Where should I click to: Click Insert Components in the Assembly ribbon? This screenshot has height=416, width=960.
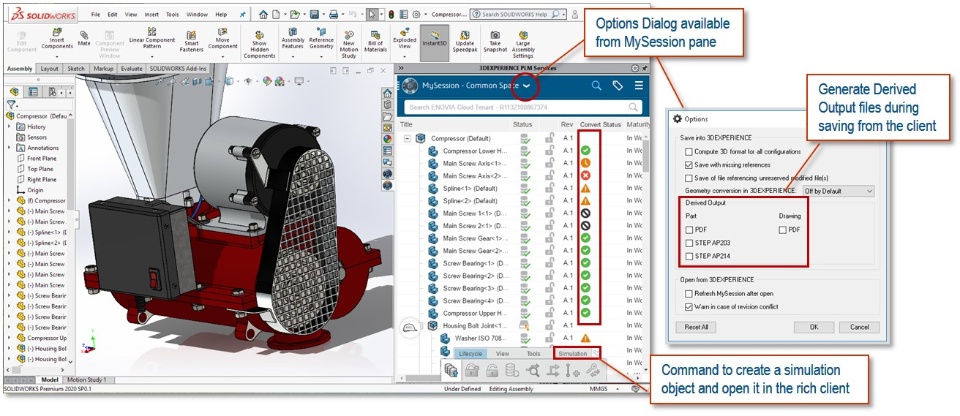click(x=57, y=40)
